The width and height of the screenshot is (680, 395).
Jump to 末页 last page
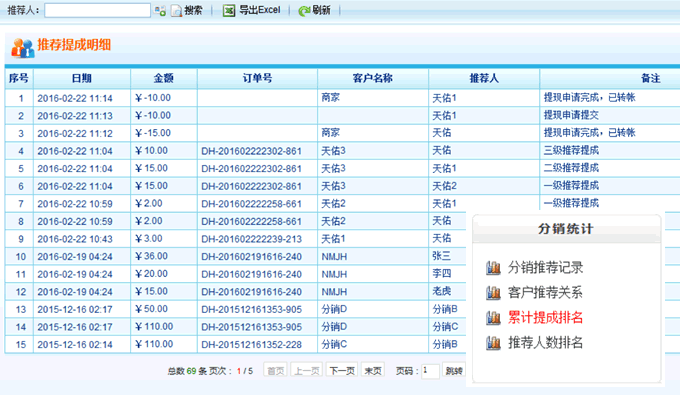[373, 371]
